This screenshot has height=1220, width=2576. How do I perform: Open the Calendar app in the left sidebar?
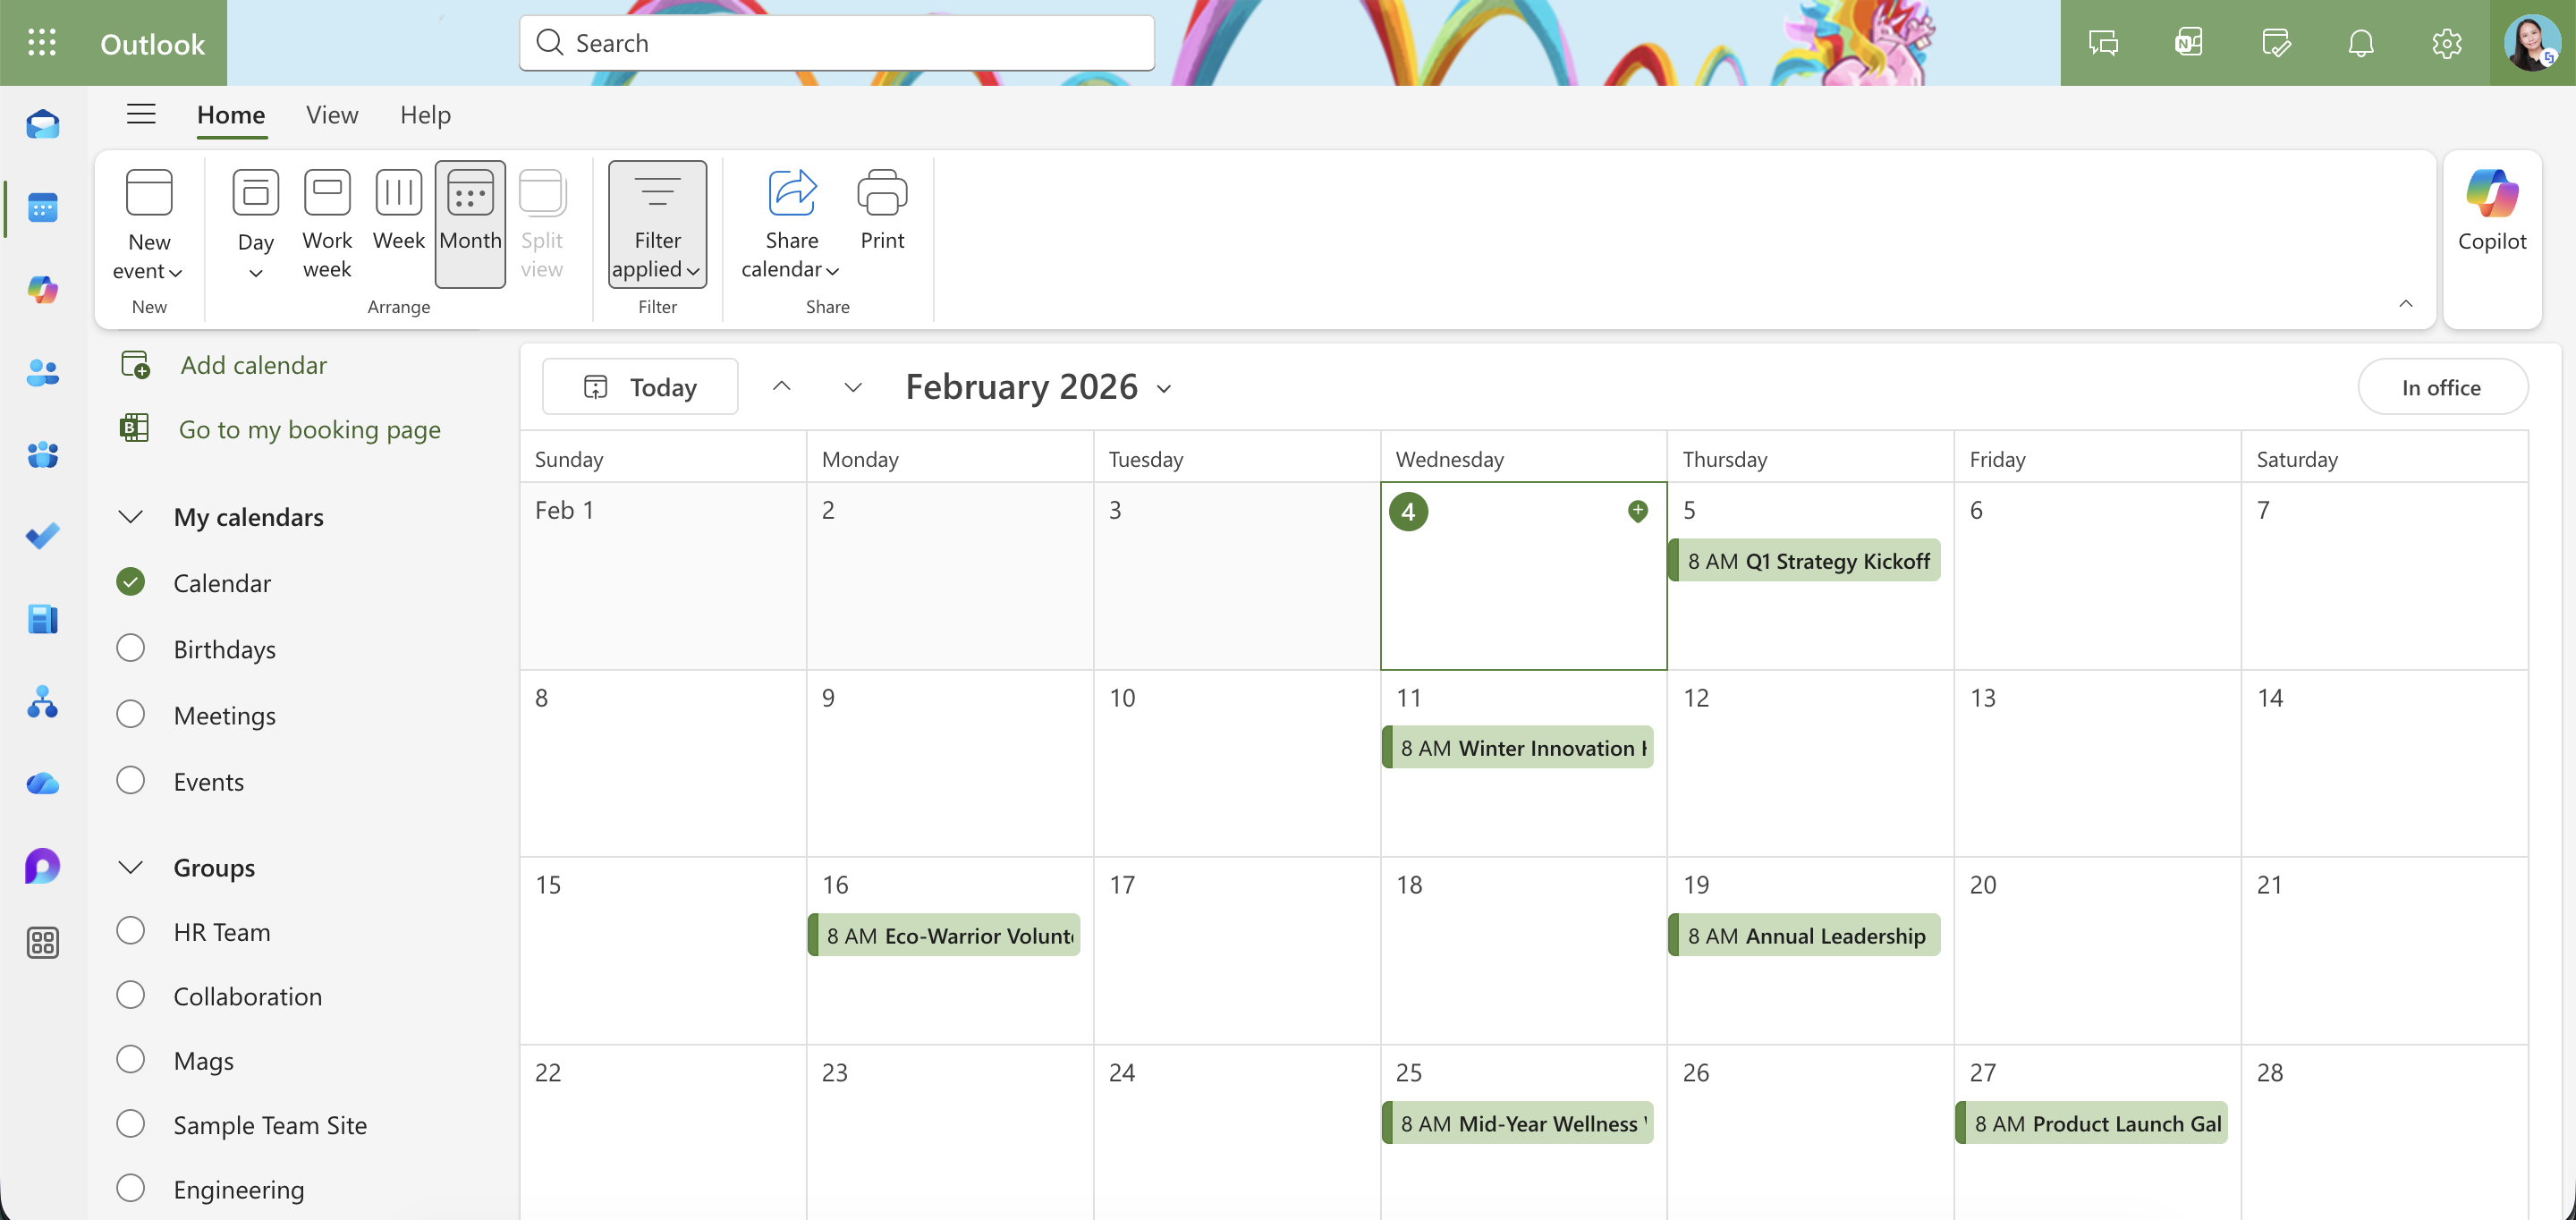(x=43, y=208)
